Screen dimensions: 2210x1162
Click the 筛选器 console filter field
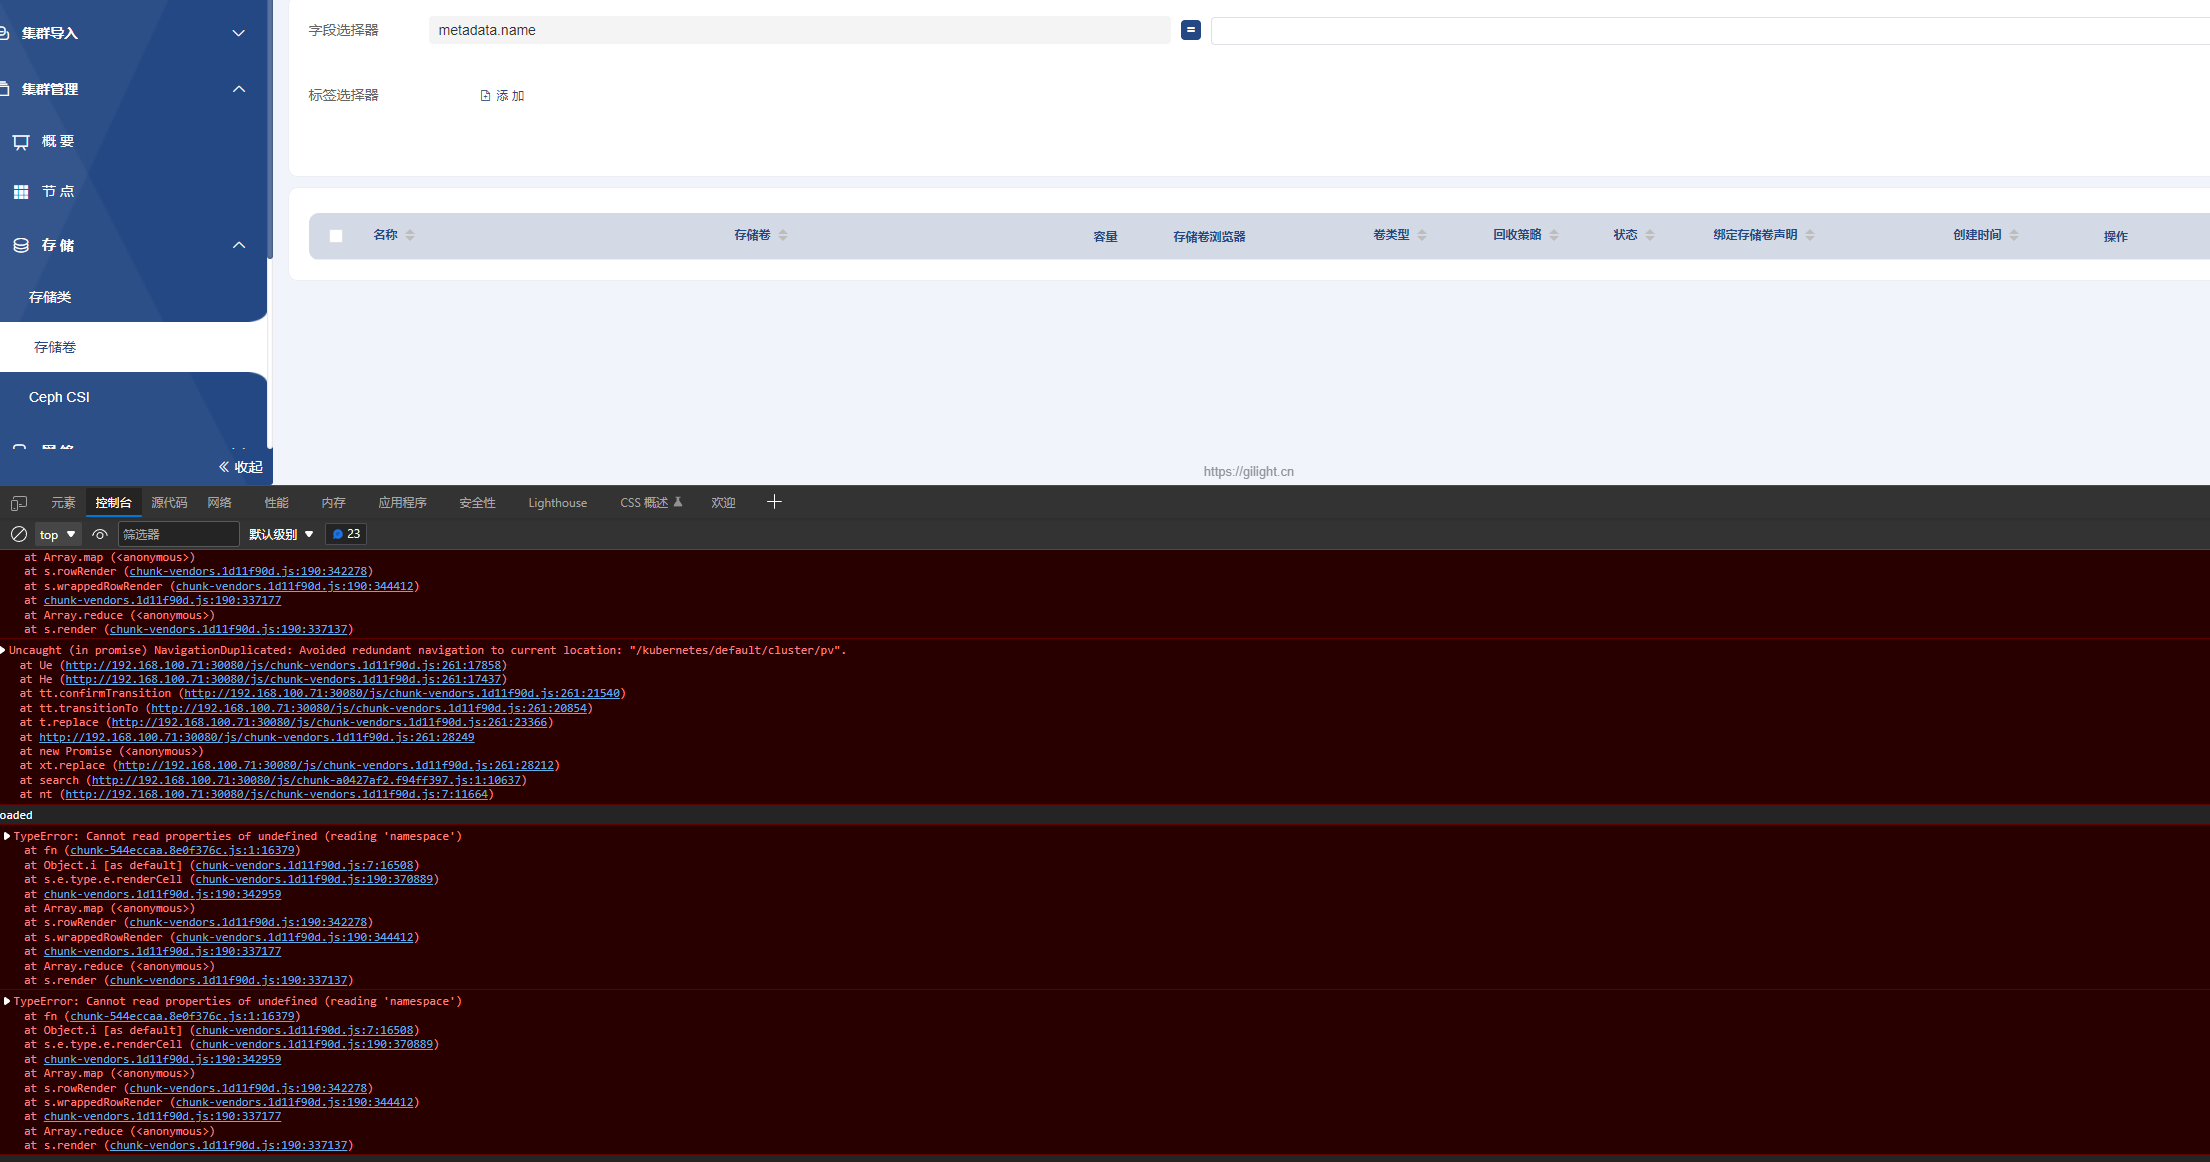pos(178,534)
